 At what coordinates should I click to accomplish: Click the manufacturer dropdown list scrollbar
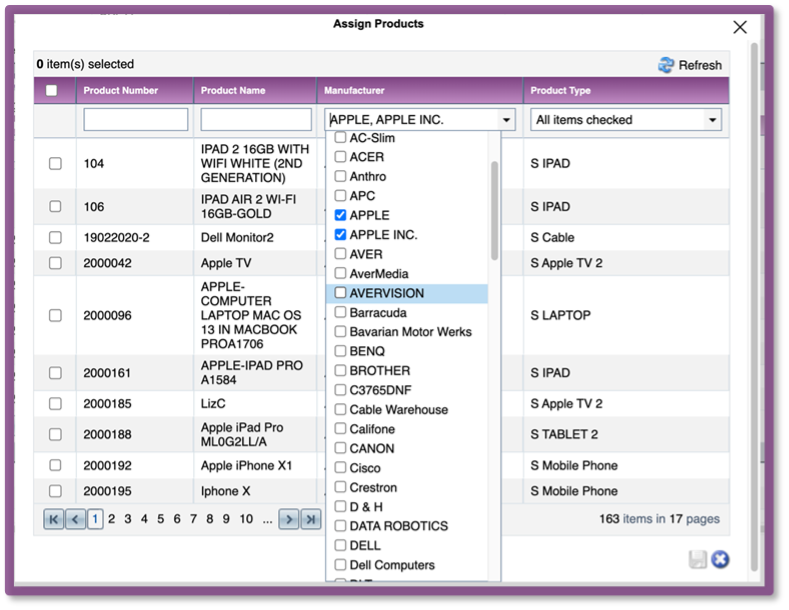point(494,210)
